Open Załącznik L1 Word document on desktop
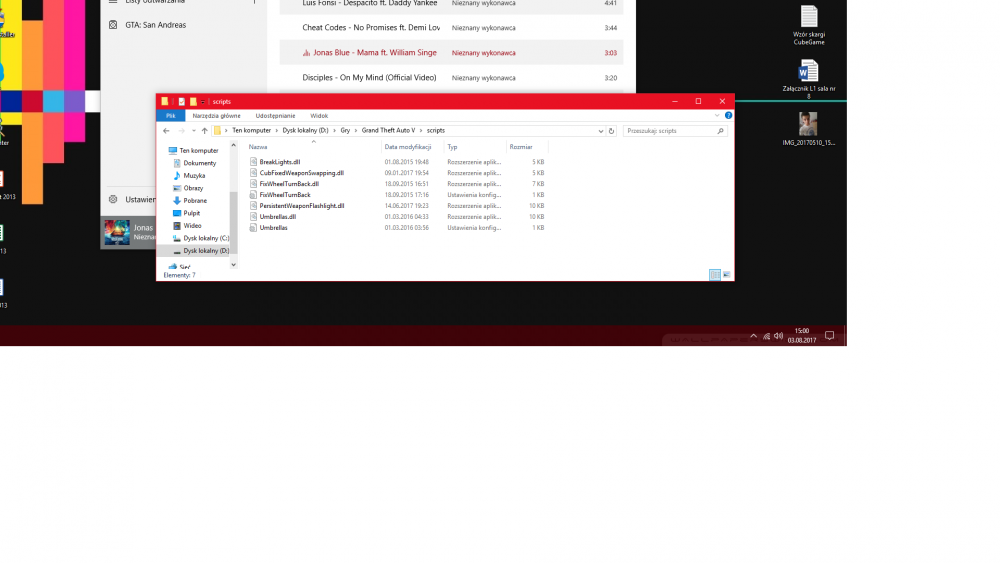Image resolution: width=1000 pixels, height=563 pixels. [x=809, y=79]
